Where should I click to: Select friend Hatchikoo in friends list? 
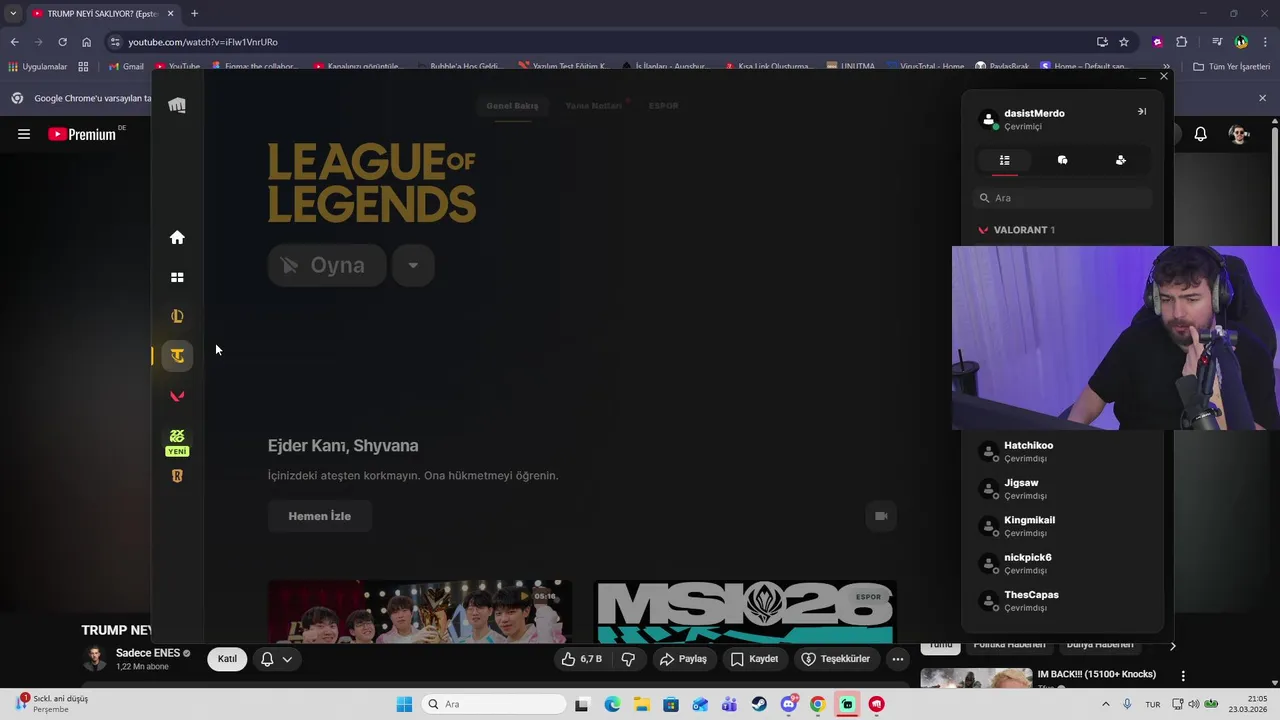[1062, 451]
